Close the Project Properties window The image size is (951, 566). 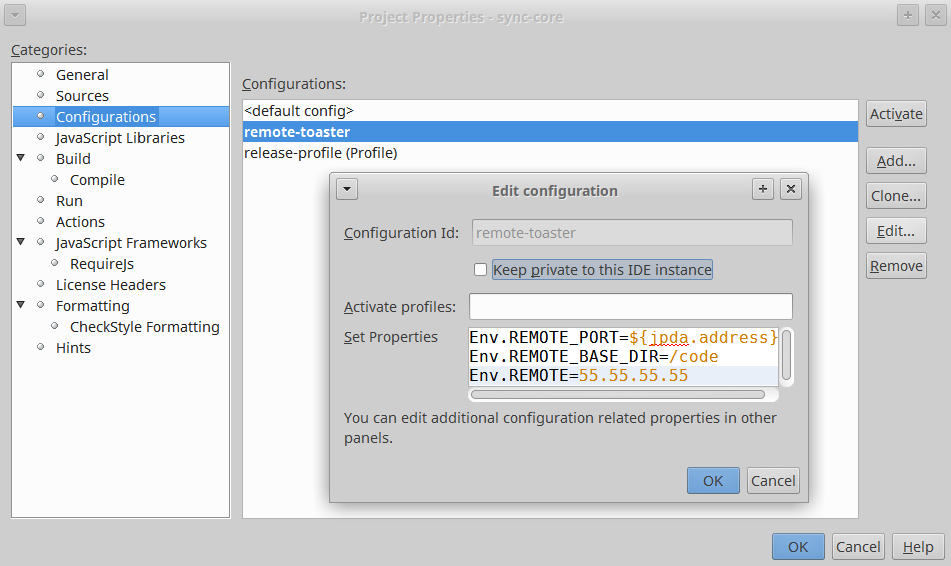[935, 16]
